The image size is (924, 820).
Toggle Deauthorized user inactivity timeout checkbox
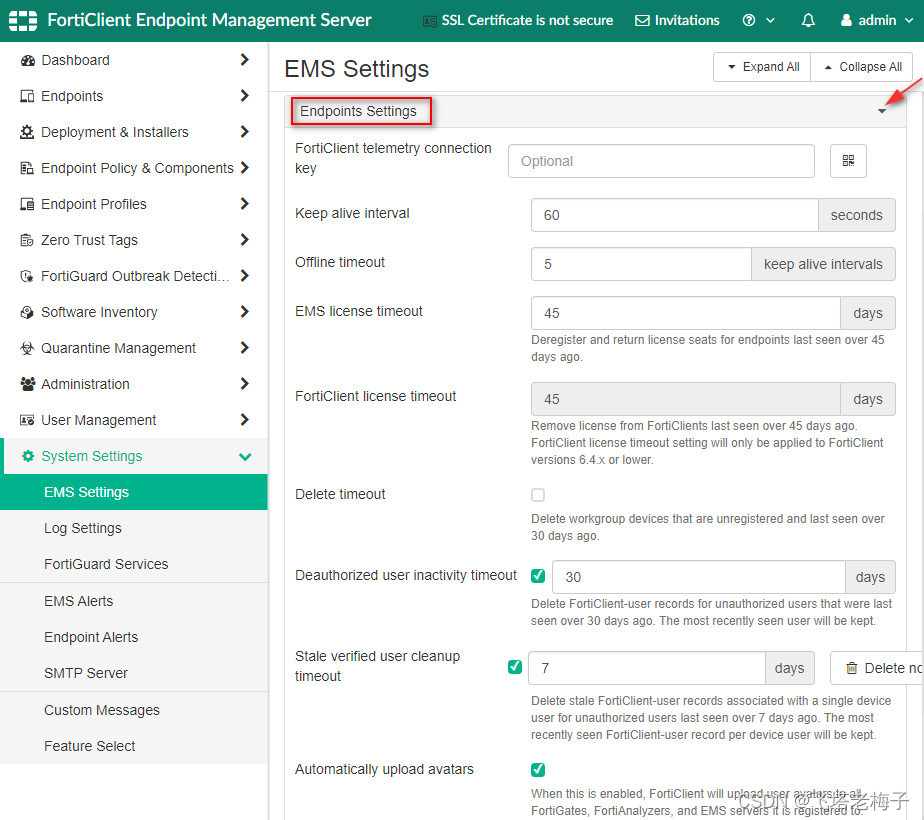pos(538,576)
